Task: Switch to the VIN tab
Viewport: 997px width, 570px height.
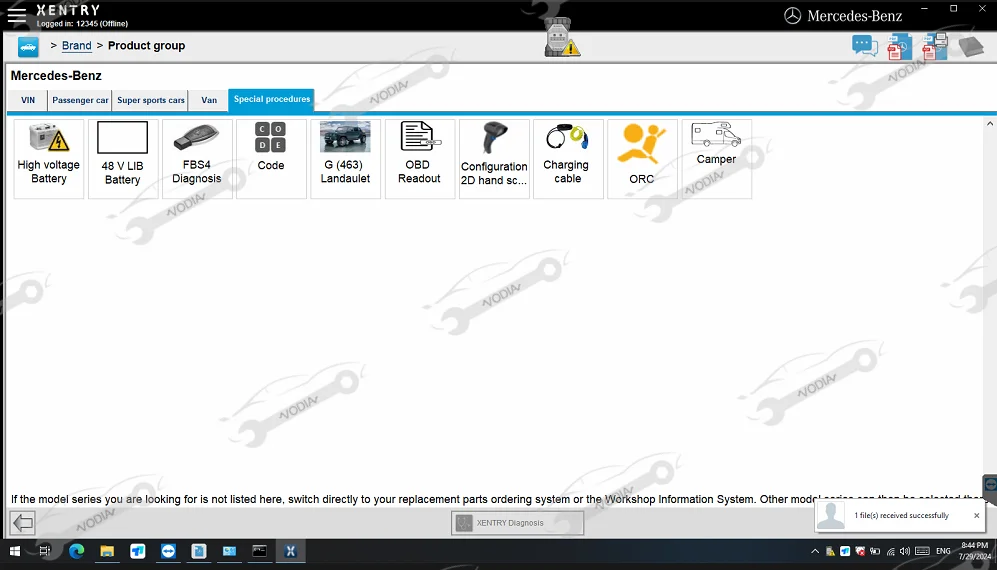Action: (x=28, y=101)
